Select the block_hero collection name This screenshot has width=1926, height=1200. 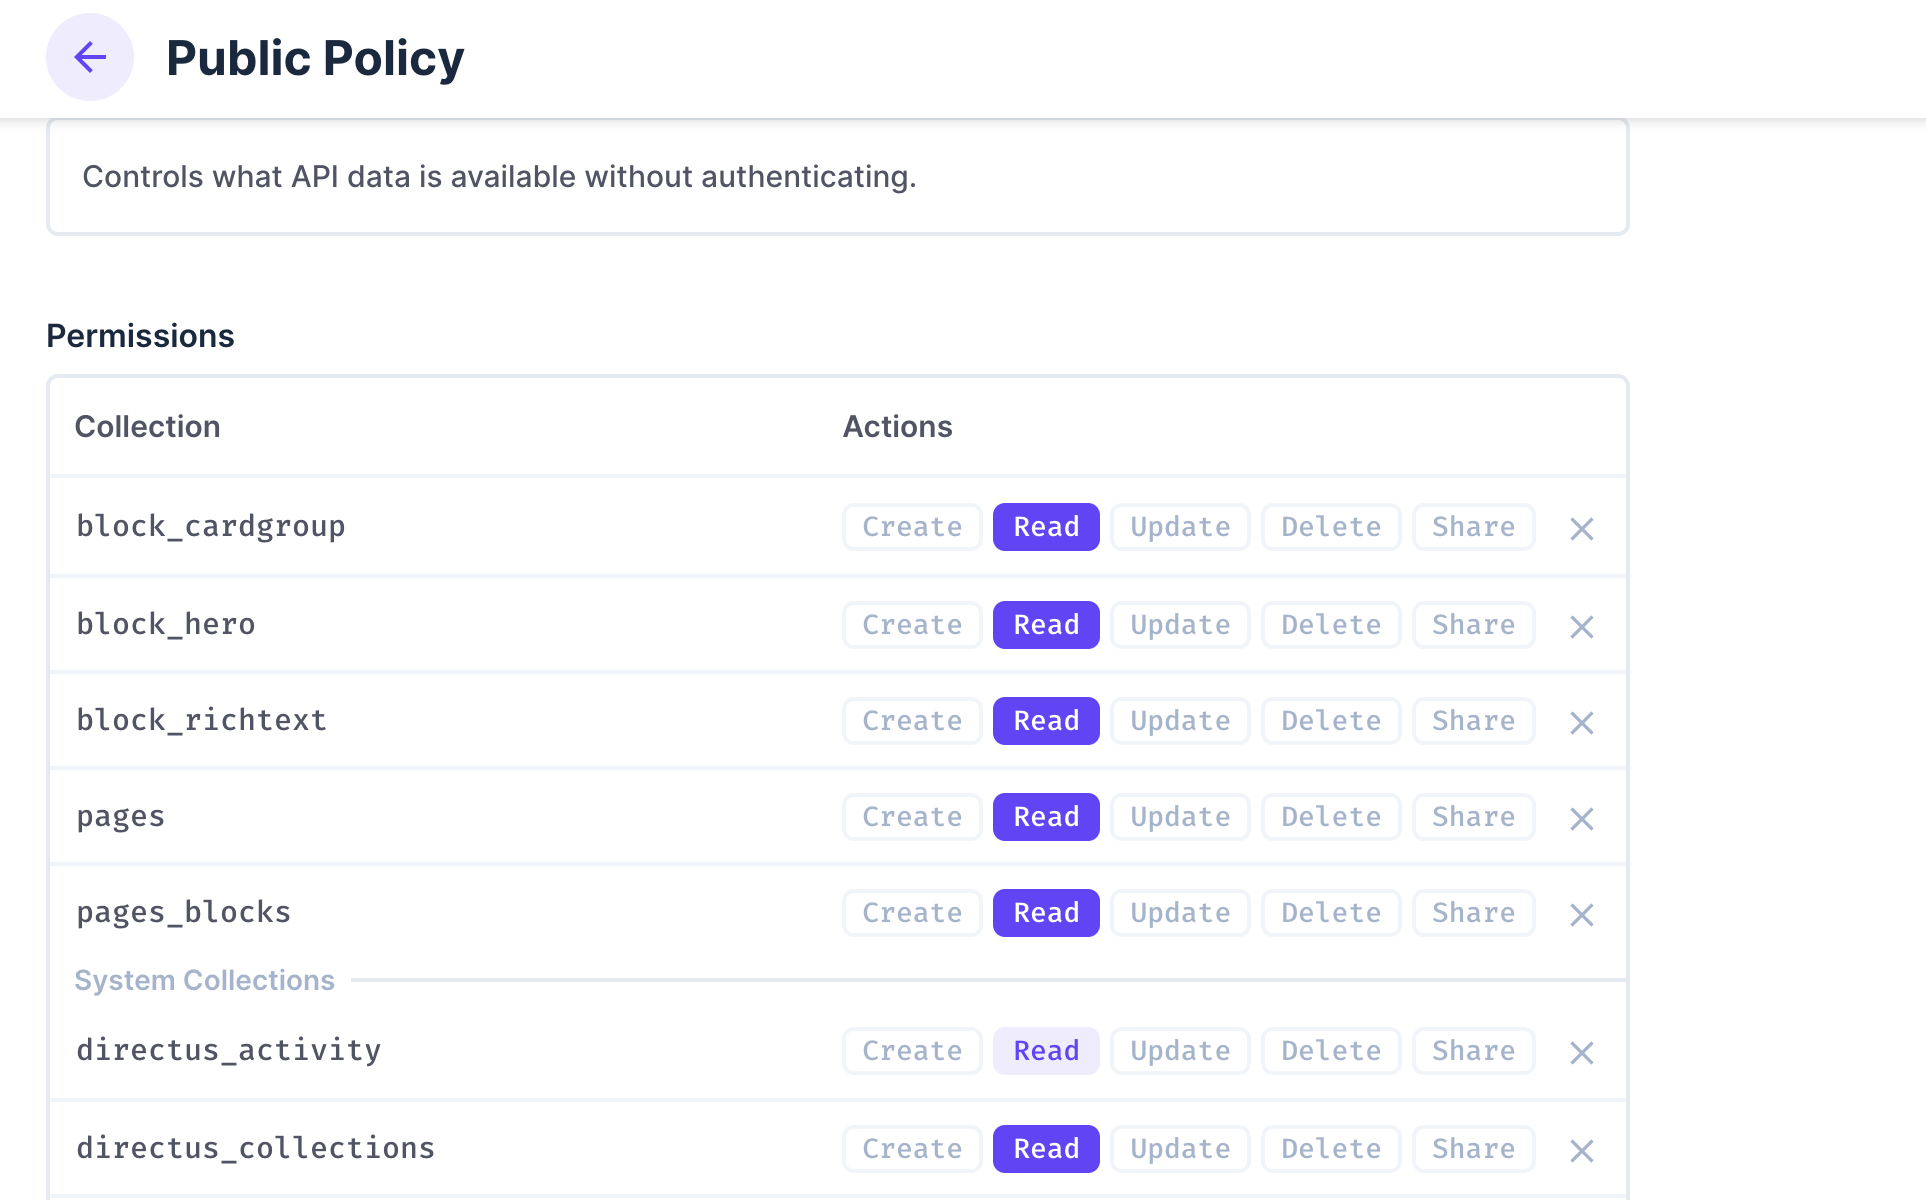[x=166, y=624]
